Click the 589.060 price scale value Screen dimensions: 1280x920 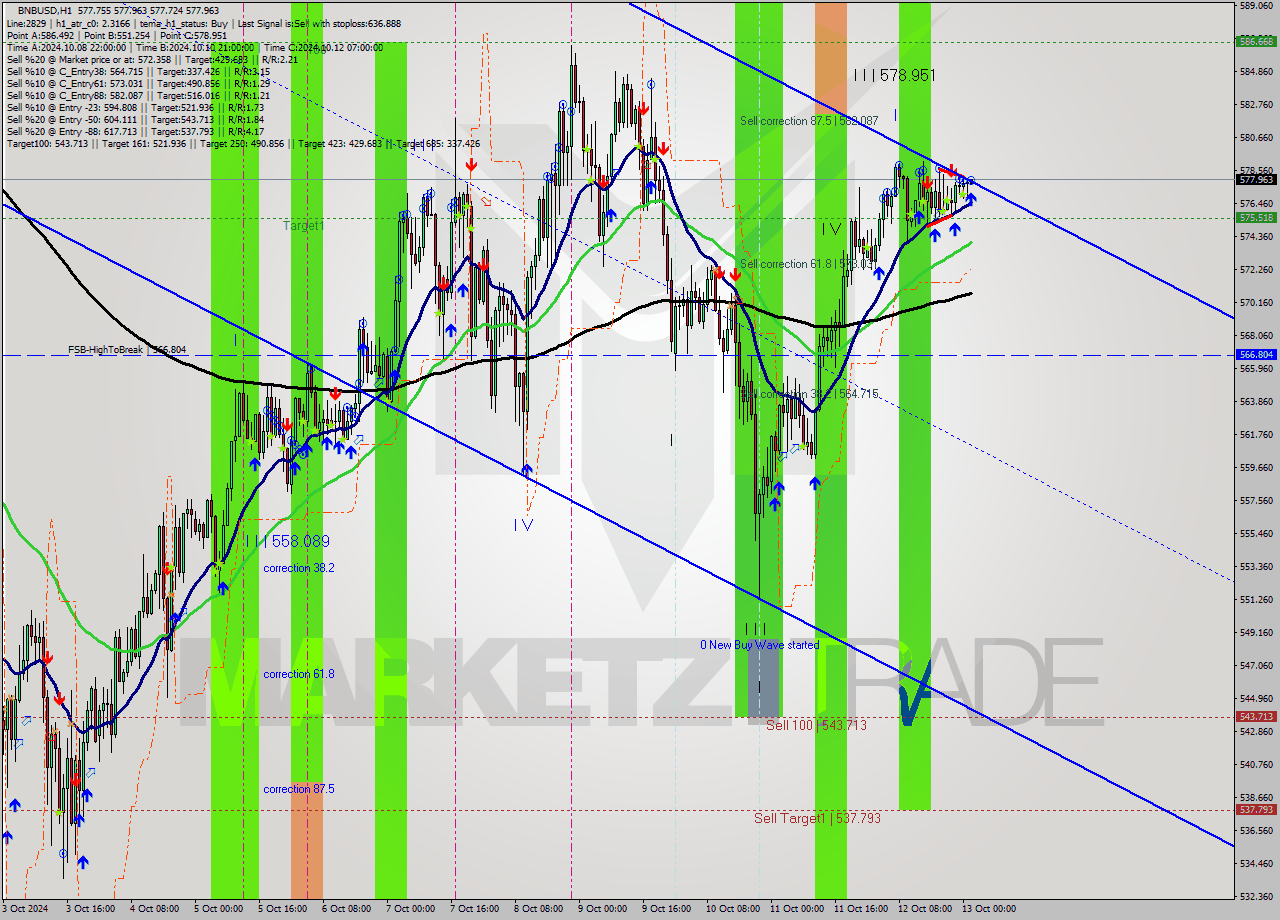(1256, 6)
